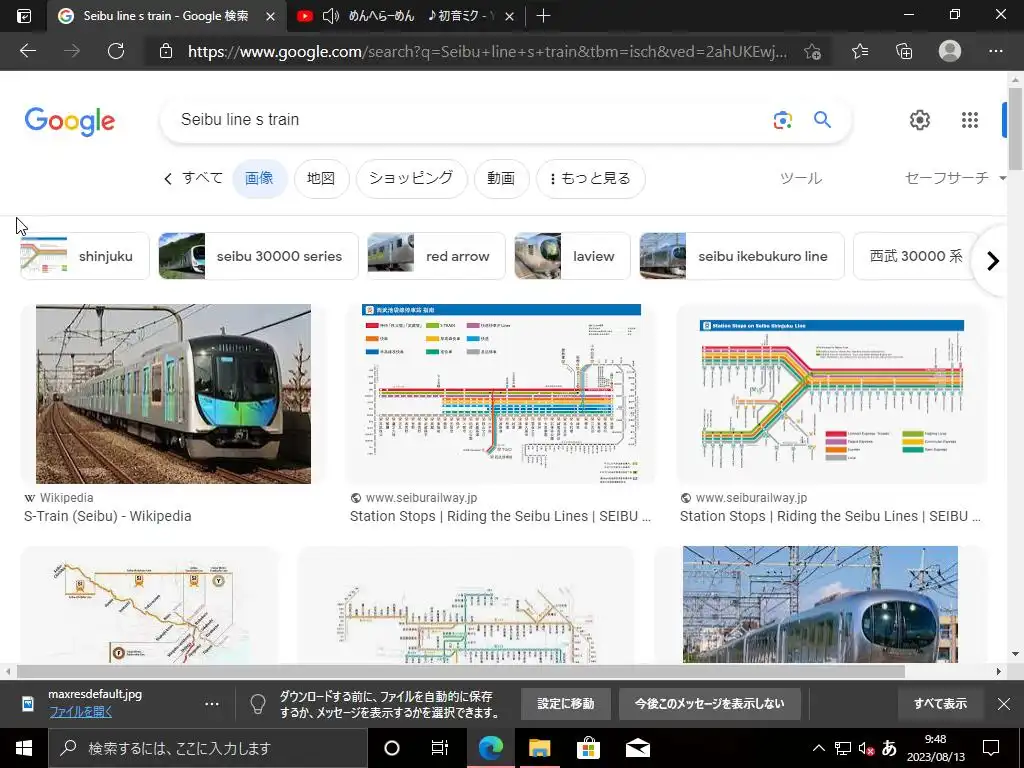Image resolution: width=1024 pixels, height=768 pixels.
Task: Filter images by shinjuku chip
Action: tap(85, 256)
